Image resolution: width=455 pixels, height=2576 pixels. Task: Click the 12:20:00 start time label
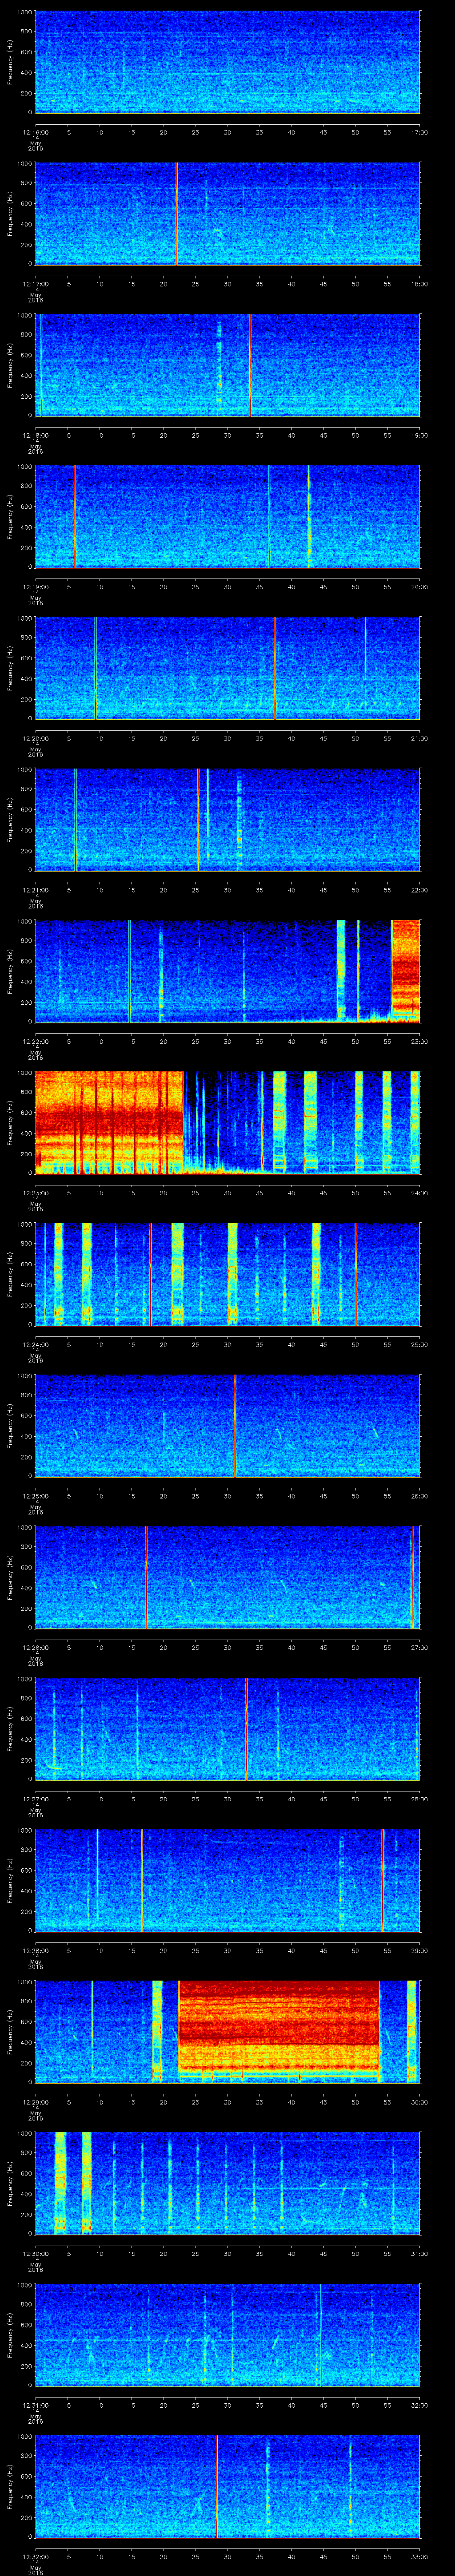pyautogui.click(x=35, y=738)
